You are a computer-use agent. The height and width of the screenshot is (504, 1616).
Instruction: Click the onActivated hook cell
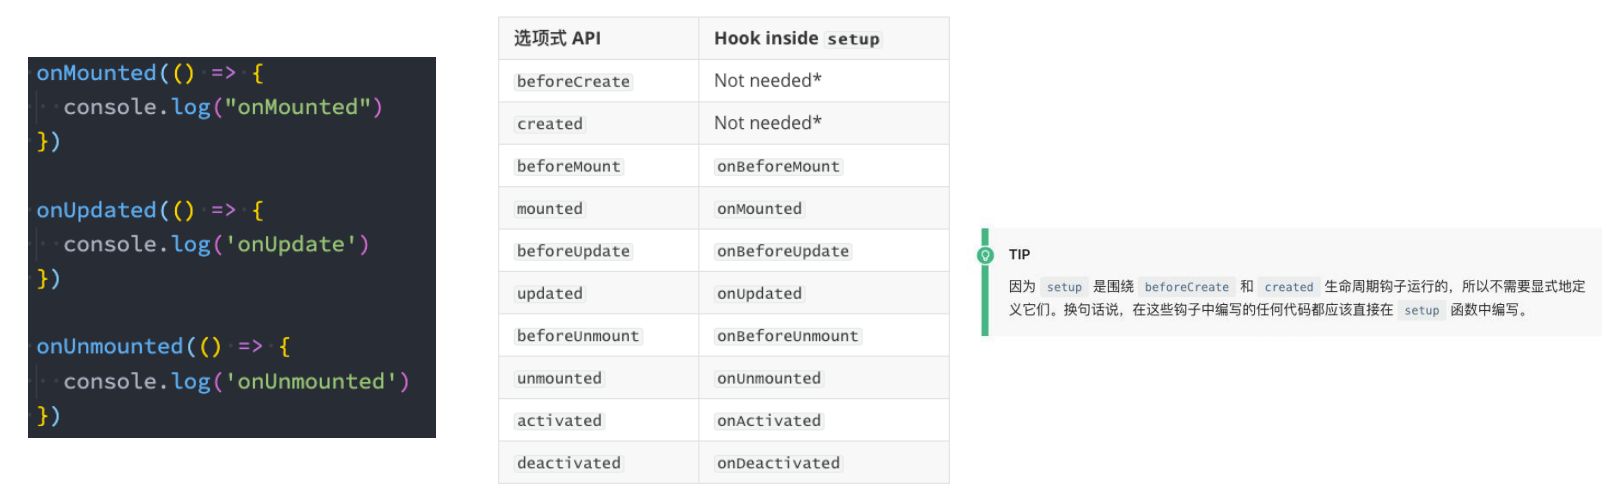769,421
